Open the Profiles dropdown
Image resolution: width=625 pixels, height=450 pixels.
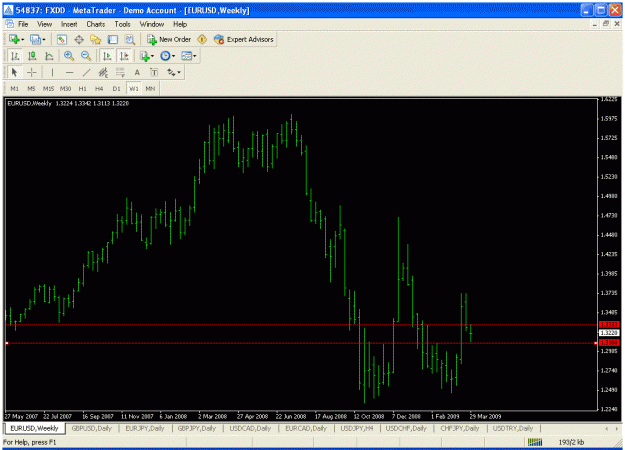pos(38,39)
